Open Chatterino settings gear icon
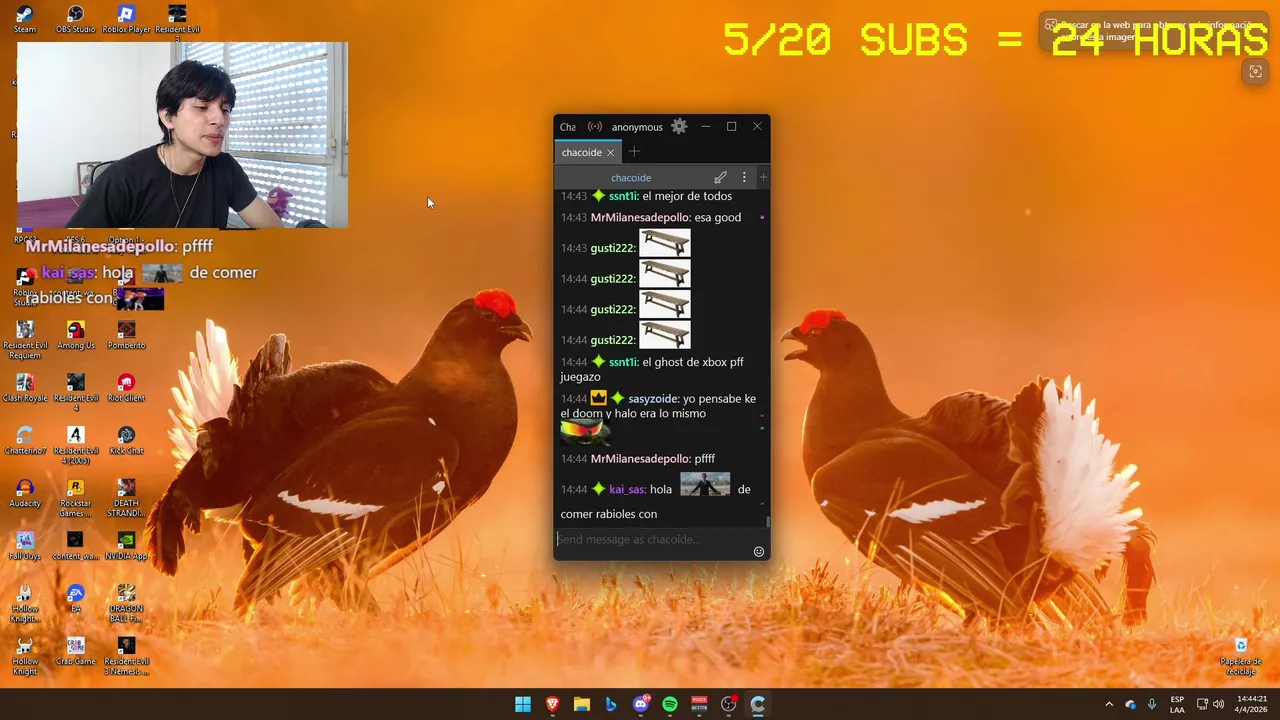Screen dimensions: 1280x720 coord(679,126)
